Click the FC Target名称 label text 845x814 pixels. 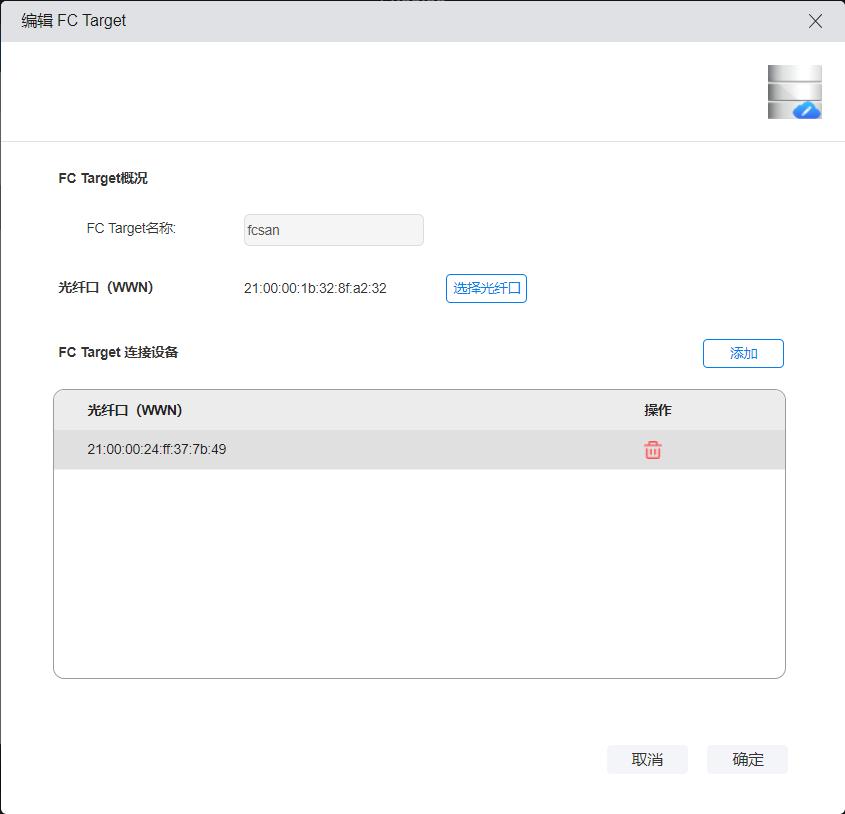(x=131, y=228)
